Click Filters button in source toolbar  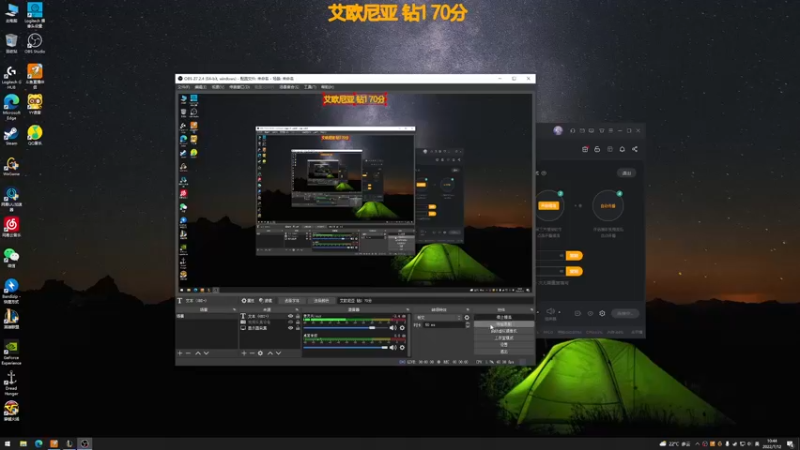coord(265,301)
